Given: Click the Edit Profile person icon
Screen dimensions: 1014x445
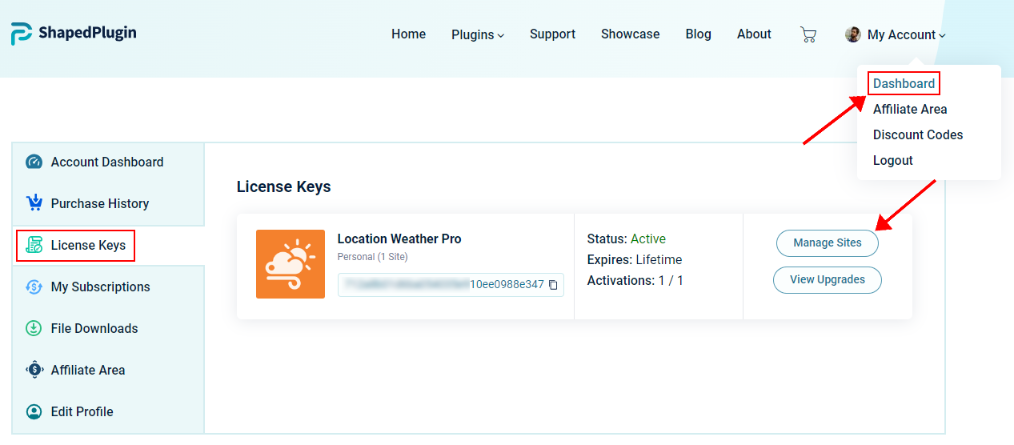Looking at the screenshot, I should point(34,411).
